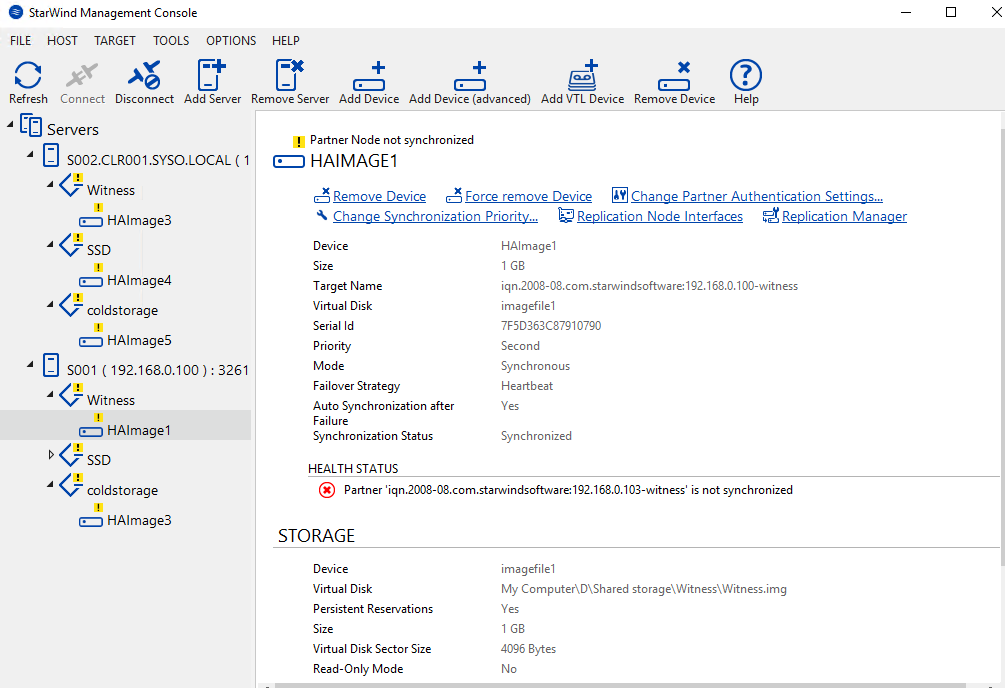
Task: Click the STORAGE section heading
Action: pos(317,535)
